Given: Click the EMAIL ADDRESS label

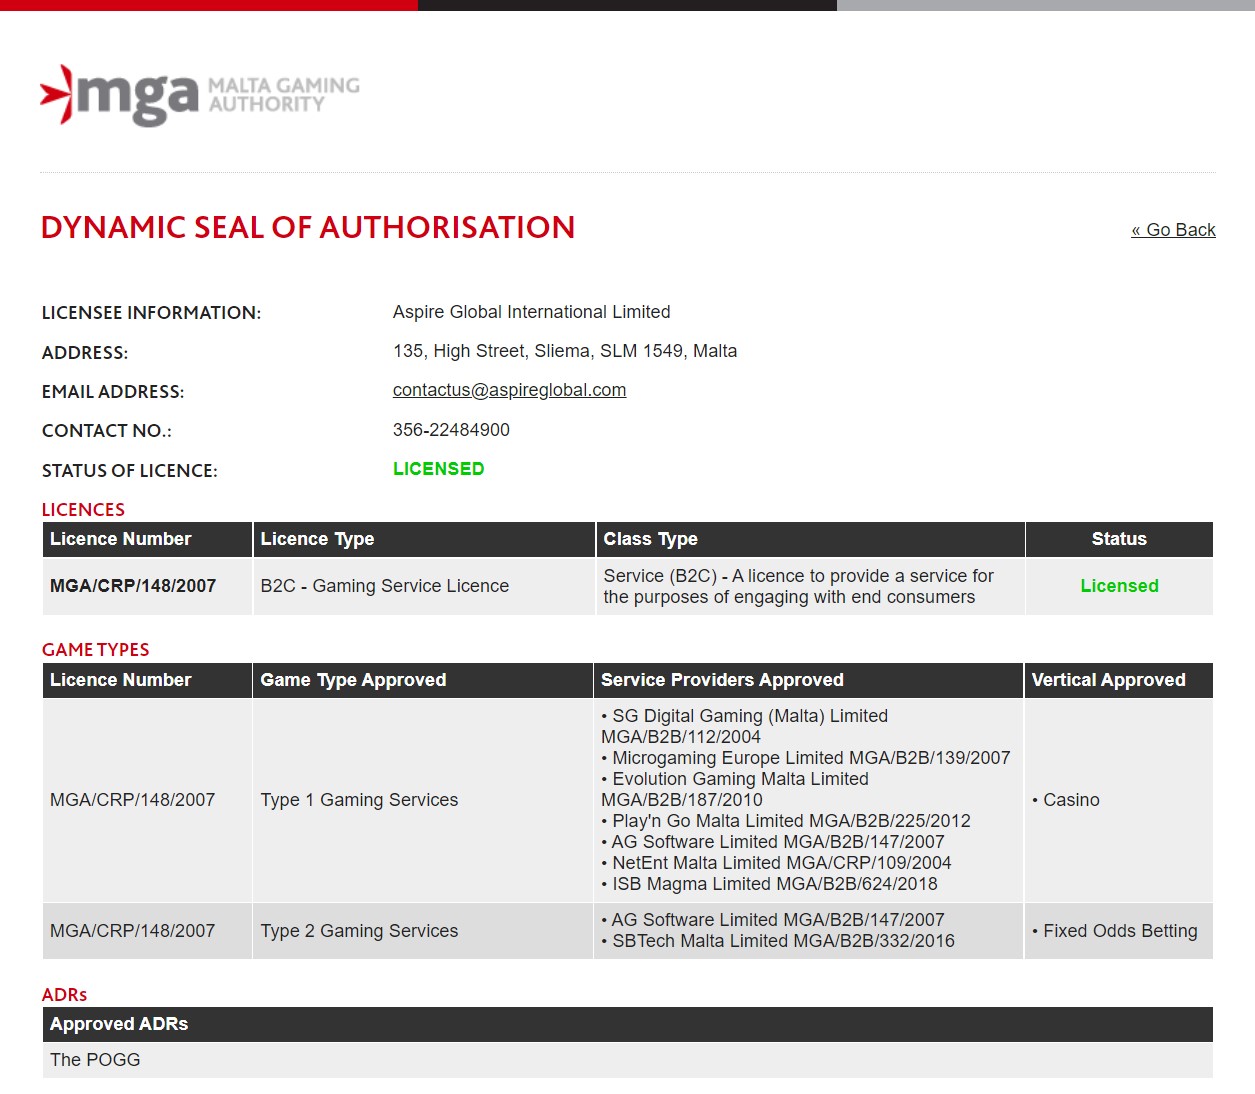Looking at the screenshot, I should [x=113, y=392].
